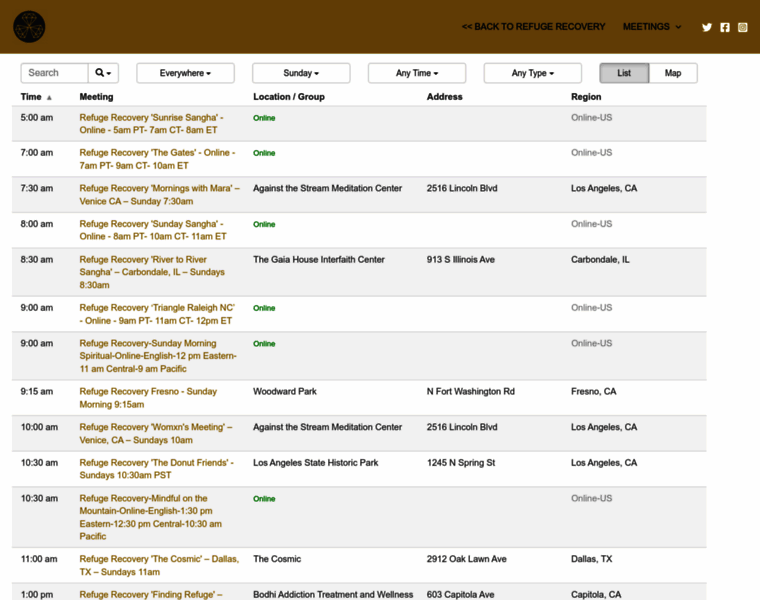Click the Refuge Recovery logo icon
760x600 pixels.
point(29,27)
